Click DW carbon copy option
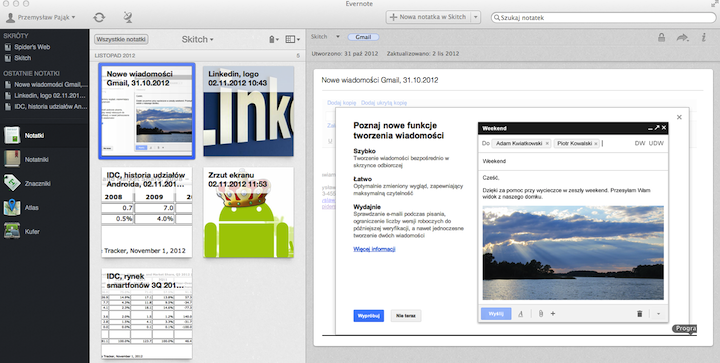720x363 pixels. (640, 143)
